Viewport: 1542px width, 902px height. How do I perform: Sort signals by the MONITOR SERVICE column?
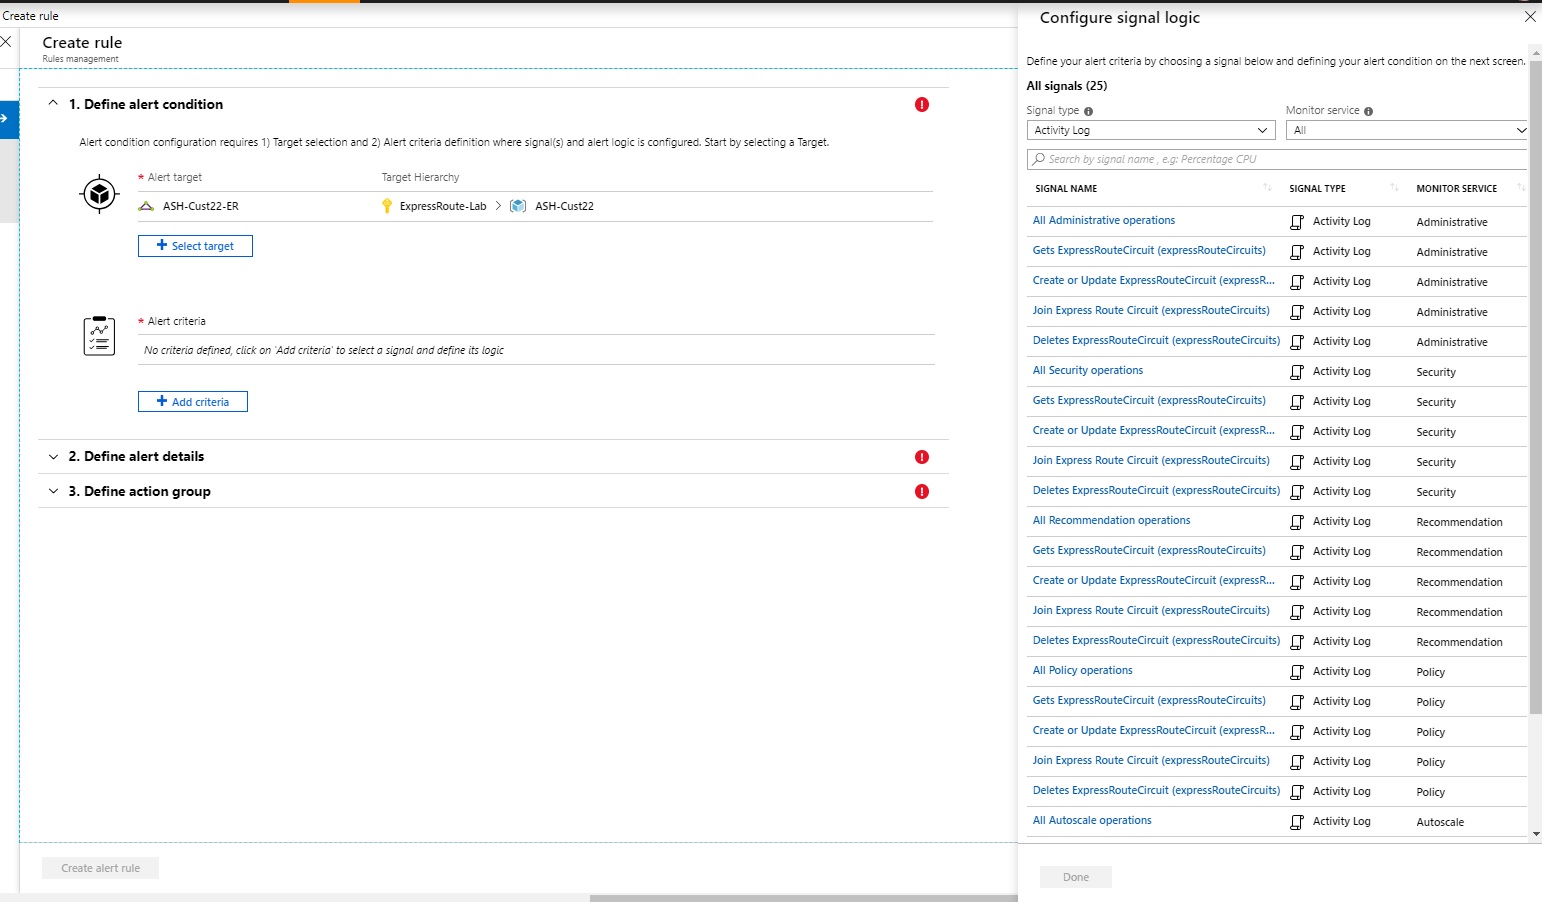pyautogui.click(x=1520, y=188)
